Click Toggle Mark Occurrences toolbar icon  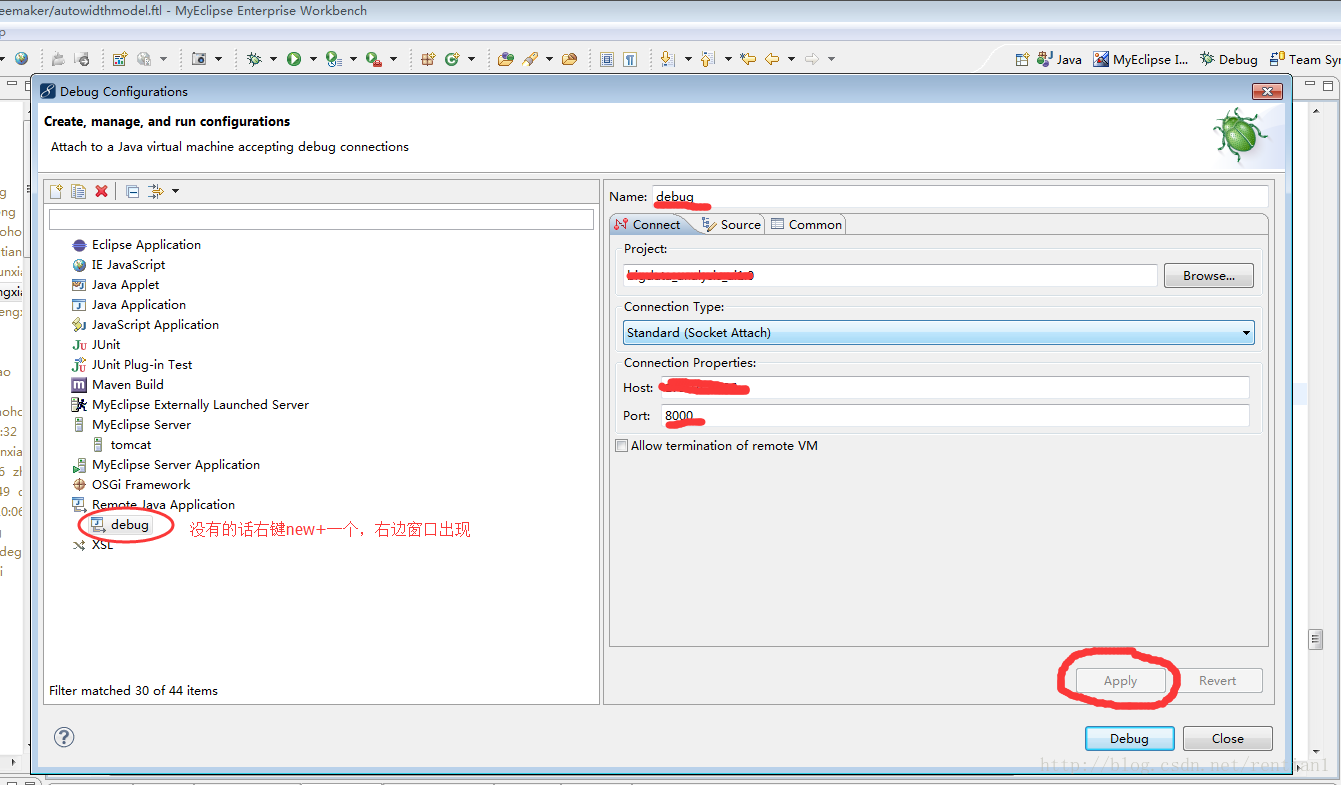coord(607,59)
